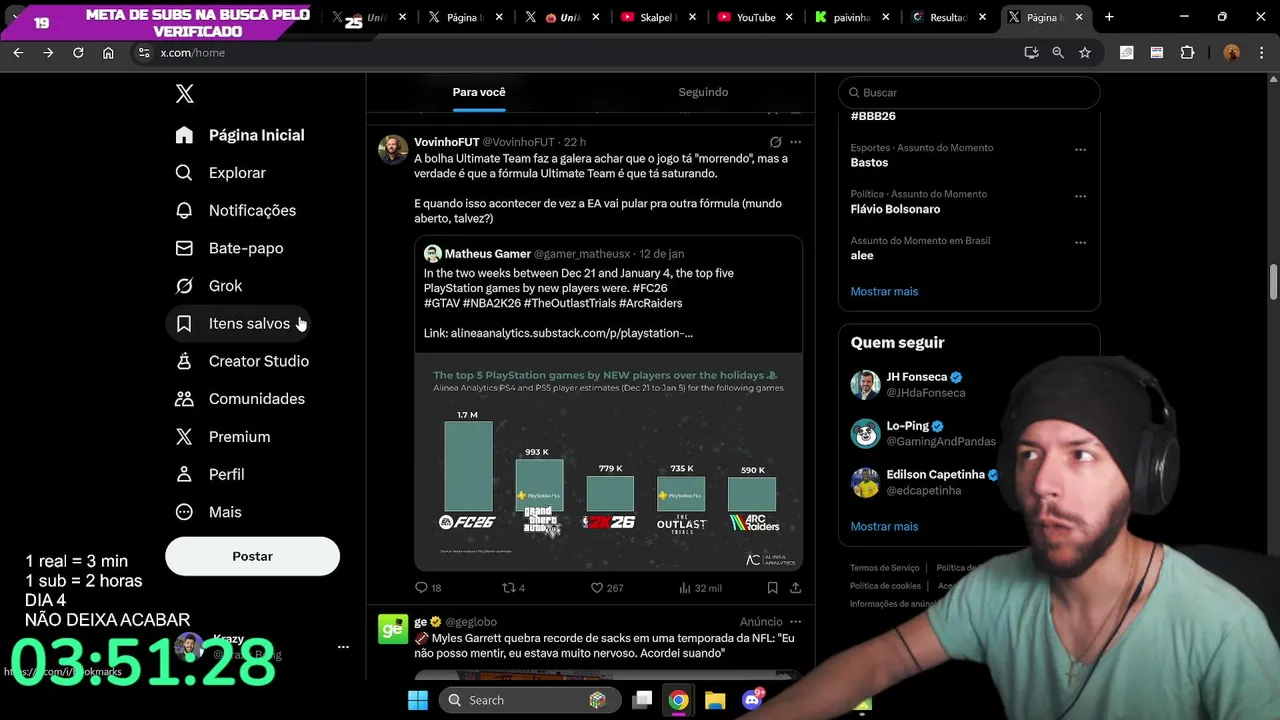
Task: Bookmark page with star icon
Action: click(1085, 53)
